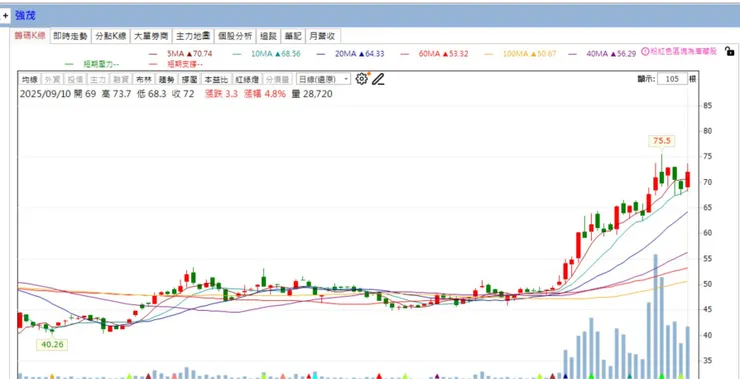Toggle the 分價量 volume profile
The width and height of the screenshot is (740, 379).
click(278, 79)
